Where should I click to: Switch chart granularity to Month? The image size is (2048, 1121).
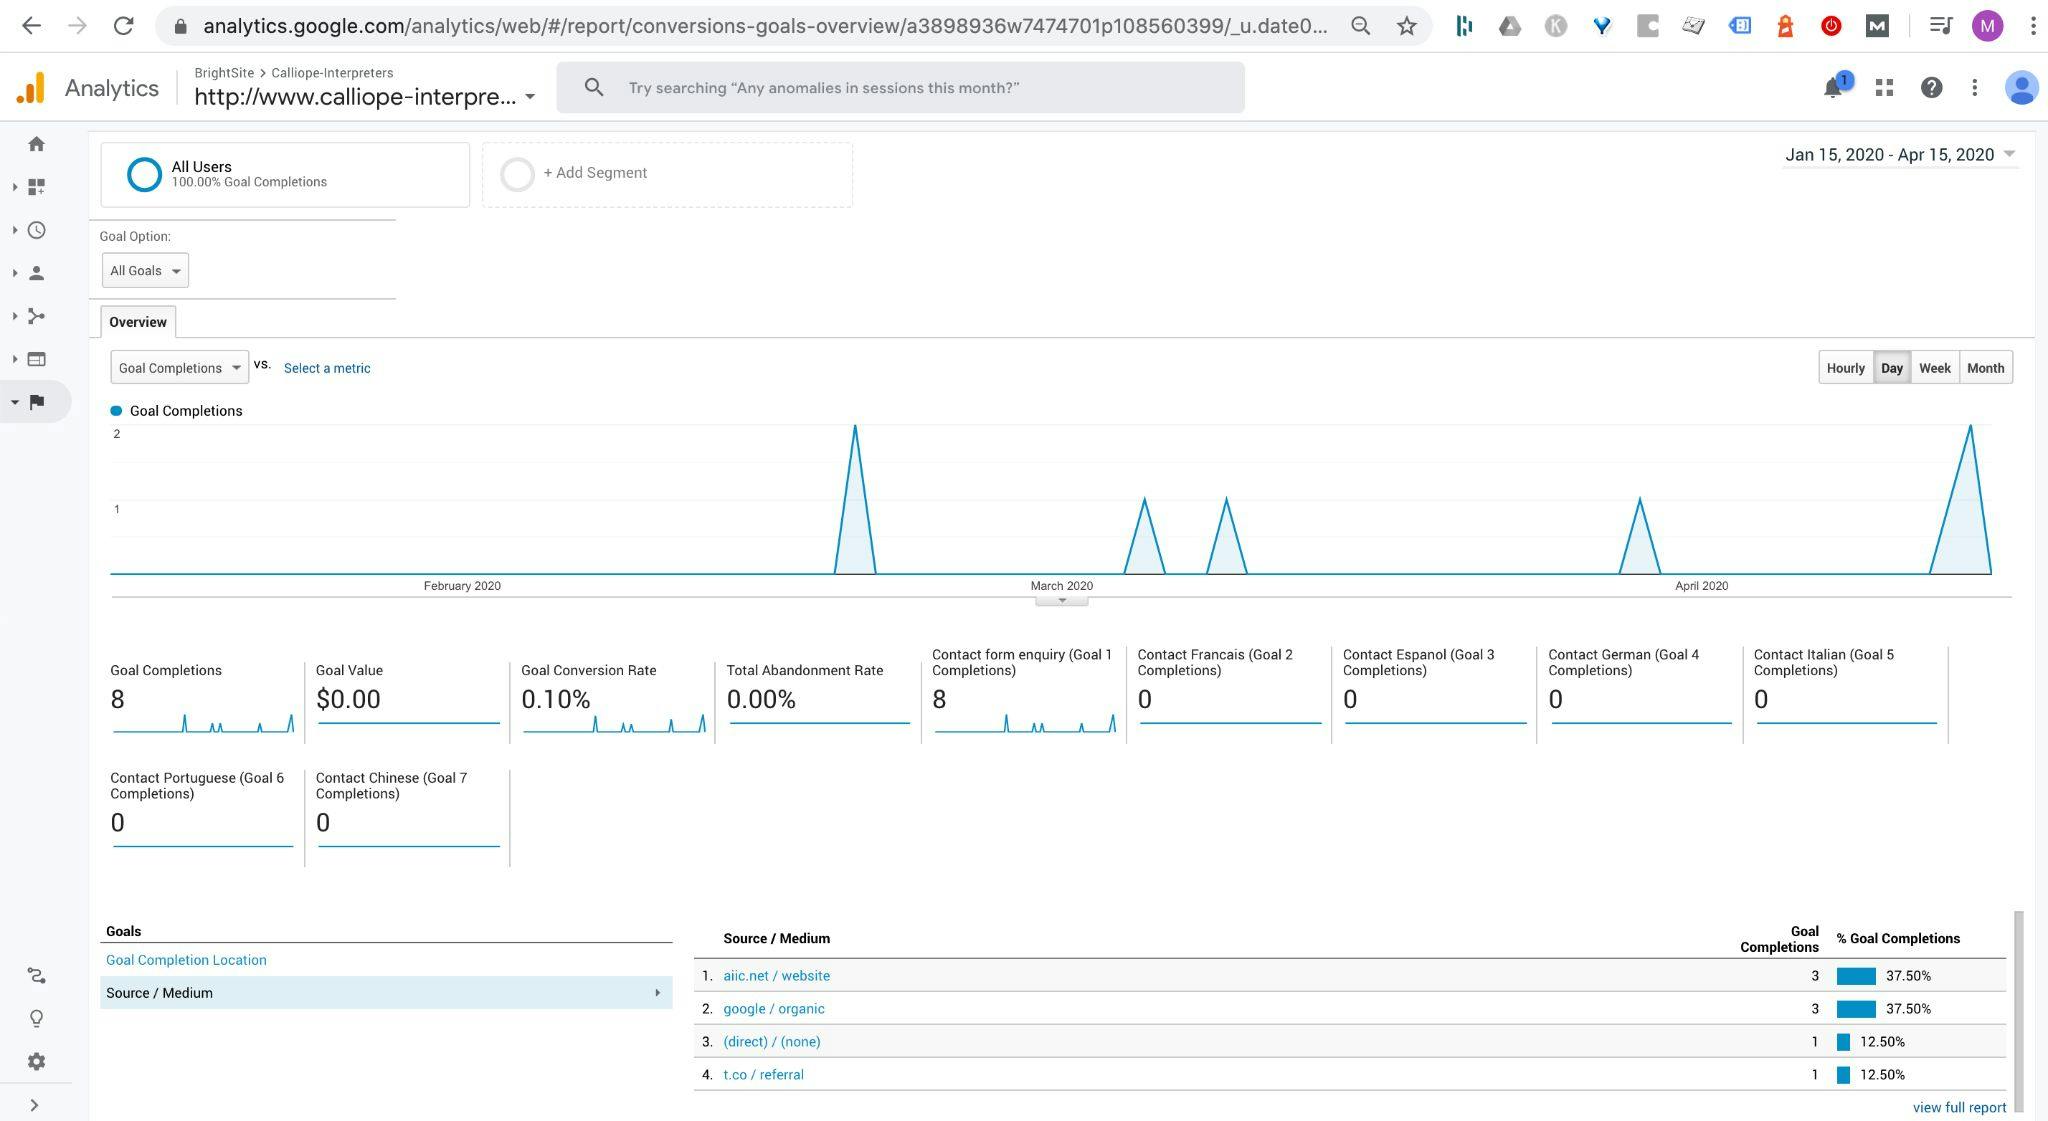click(x=1986, y=368)
